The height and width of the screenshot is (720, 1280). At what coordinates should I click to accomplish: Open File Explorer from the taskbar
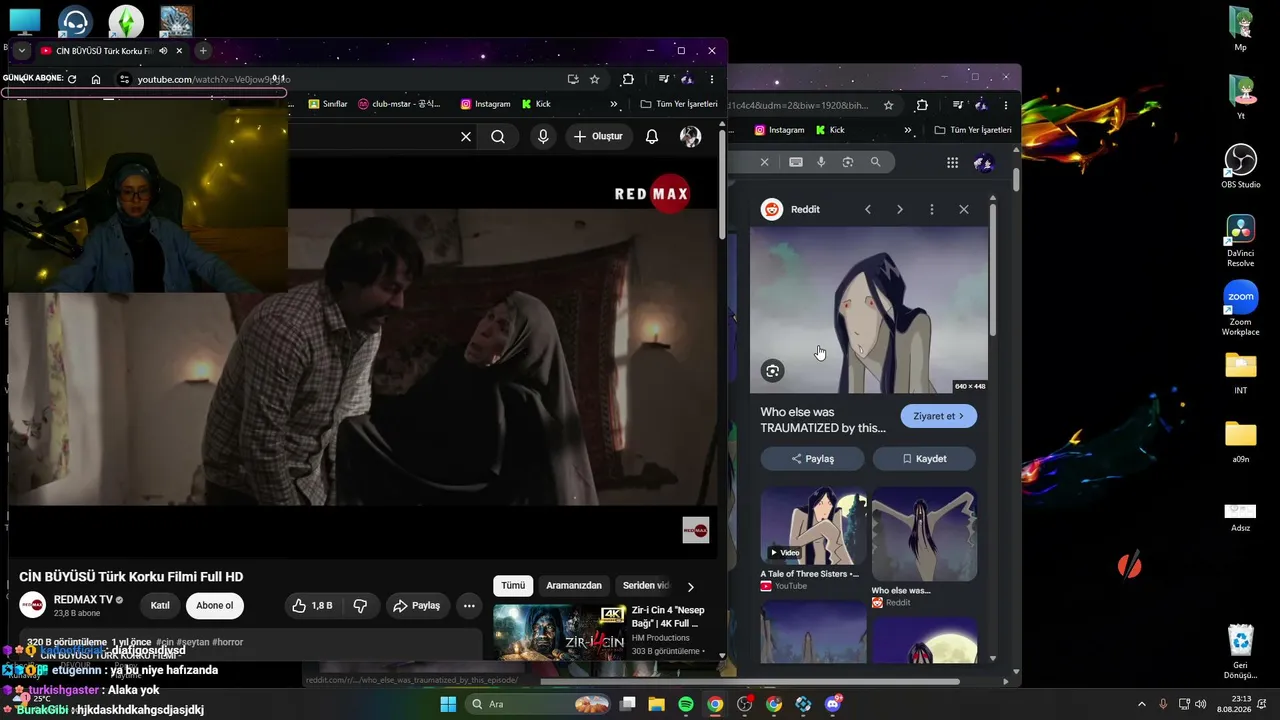pyautogui.click(x=657, y=704)
